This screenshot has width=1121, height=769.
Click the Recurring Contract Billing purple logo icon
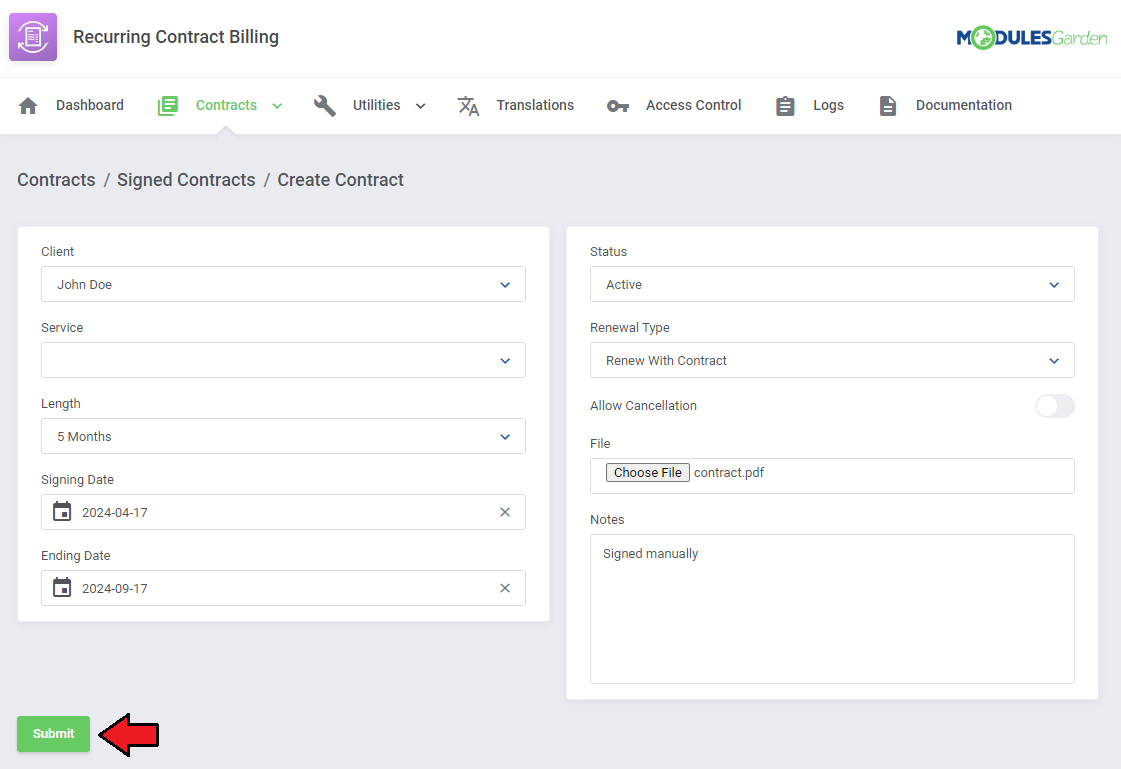point(33,36)
